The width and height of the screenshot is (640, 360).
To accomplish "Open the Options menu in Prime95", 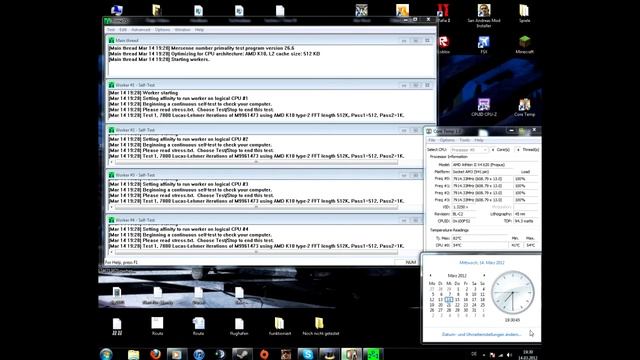I will click(x=162, y=30).
